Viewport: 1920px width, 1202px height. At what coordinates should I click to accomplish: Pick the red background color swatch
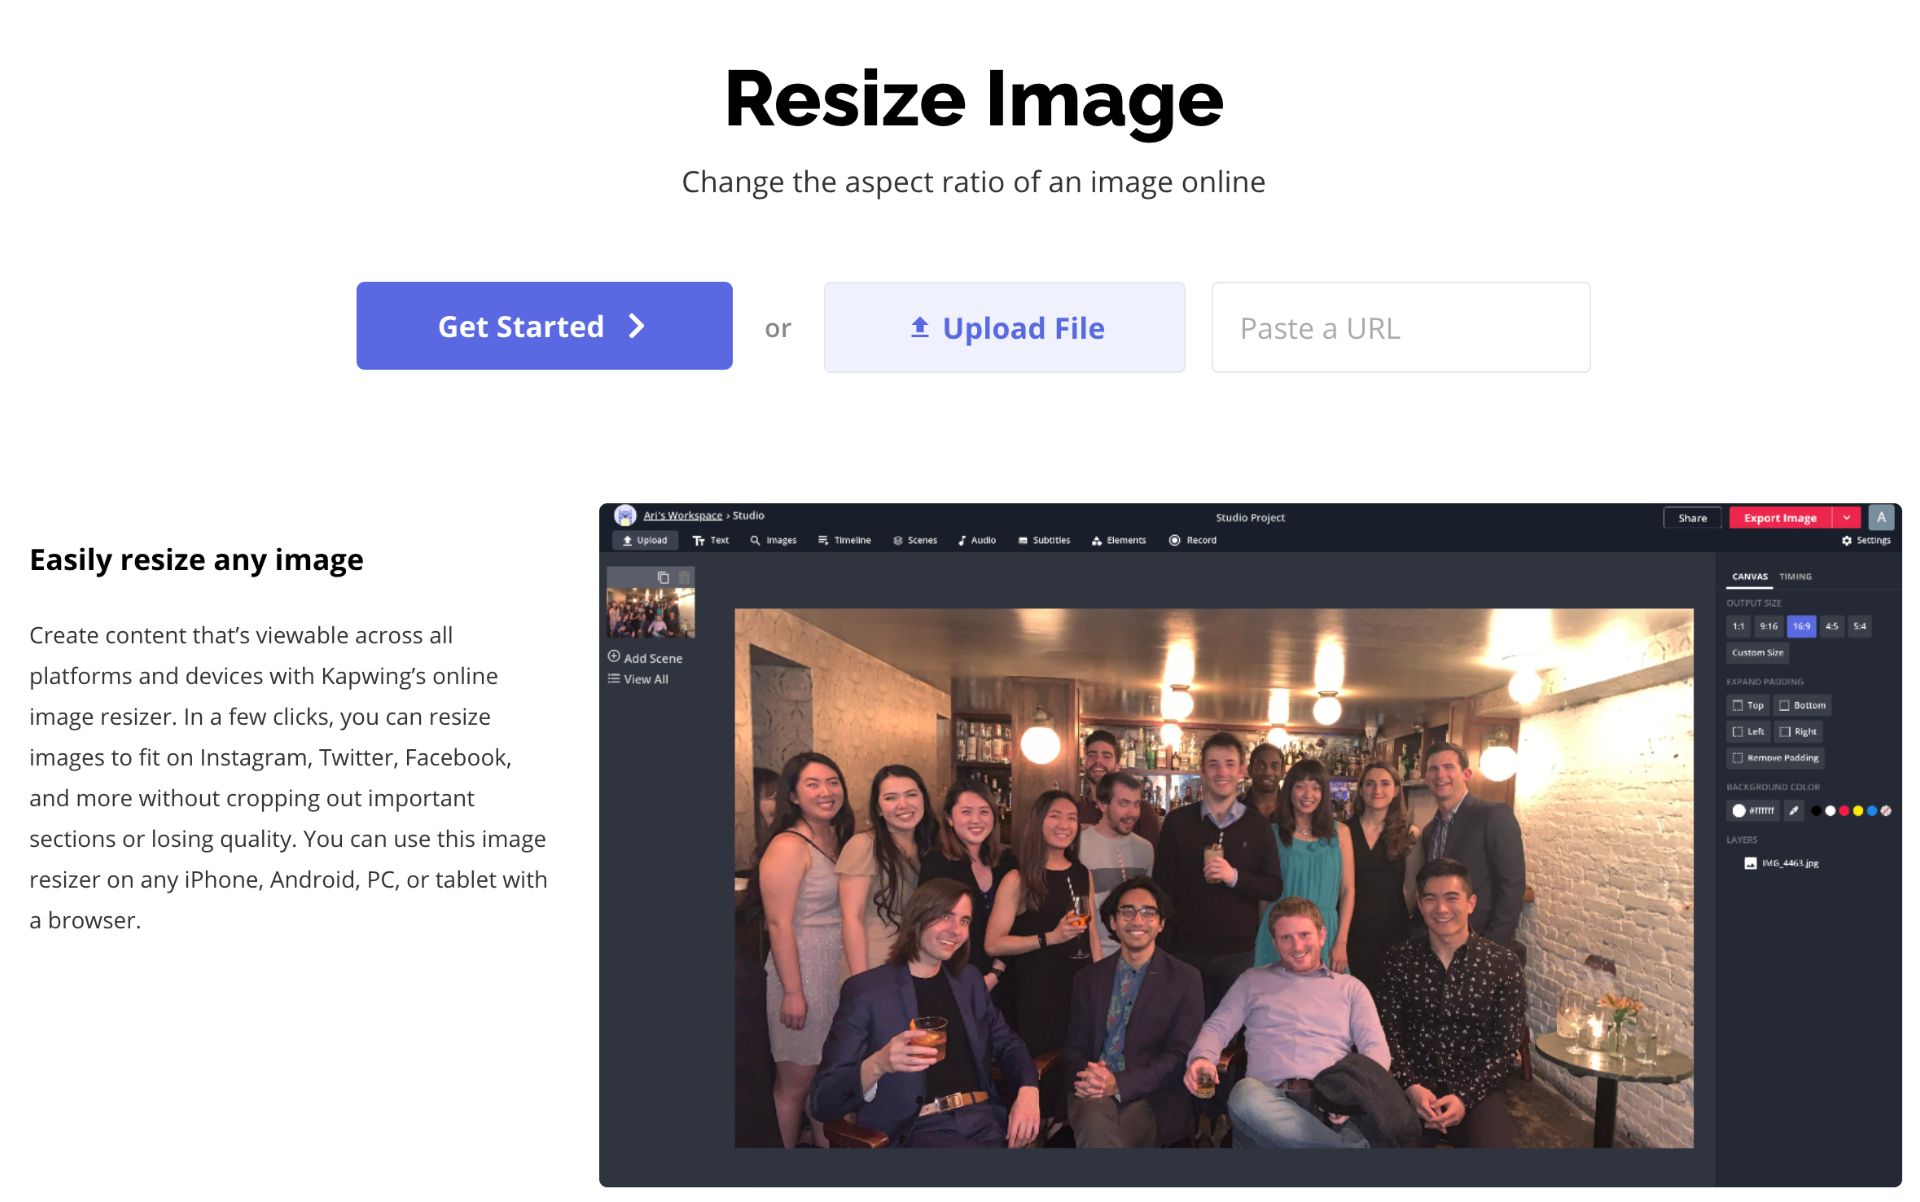(x=1844, y=811)
